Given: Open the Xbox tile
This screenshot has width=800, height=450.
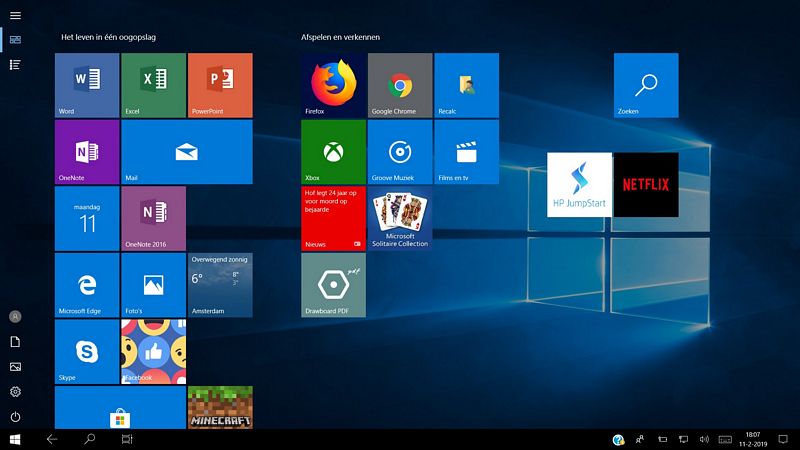Looking at the screenshot, I should 334,152.
